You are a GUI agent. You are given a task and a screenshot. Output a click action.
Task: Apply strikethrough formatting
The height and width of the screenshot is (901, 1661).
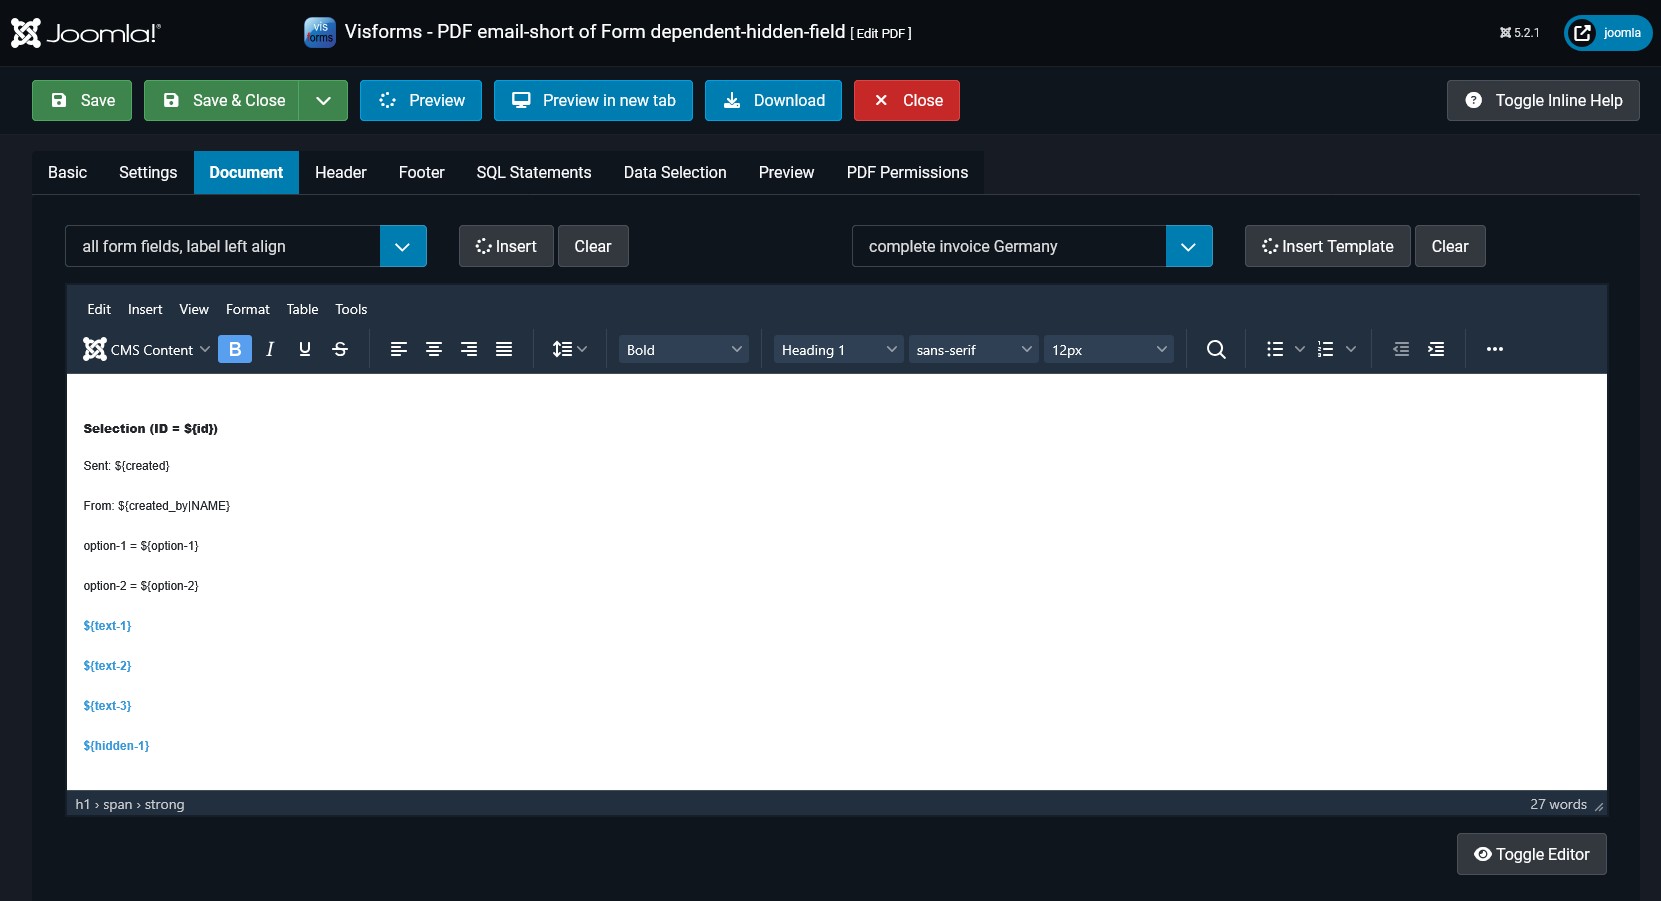point(340,349)
